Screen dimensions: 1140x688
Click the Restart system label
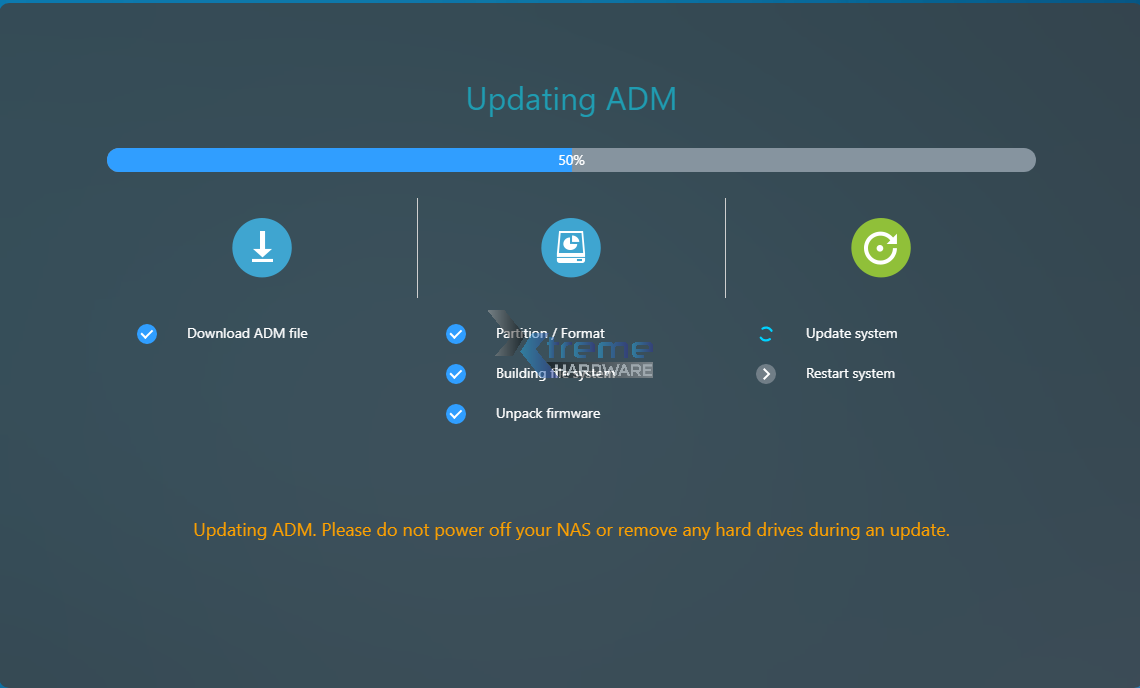851,373
